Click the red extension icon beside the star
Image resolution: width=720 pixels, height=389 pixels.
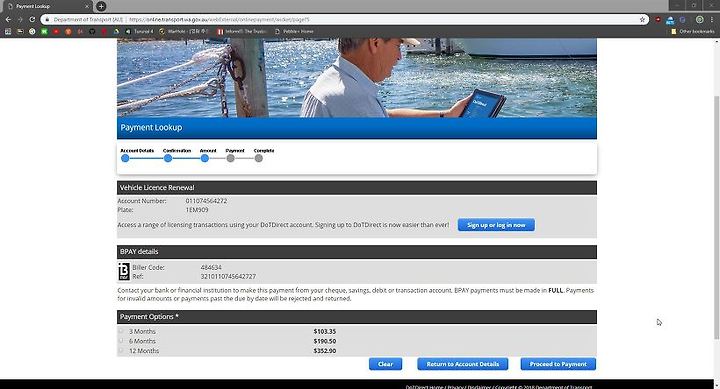[658, 20]
